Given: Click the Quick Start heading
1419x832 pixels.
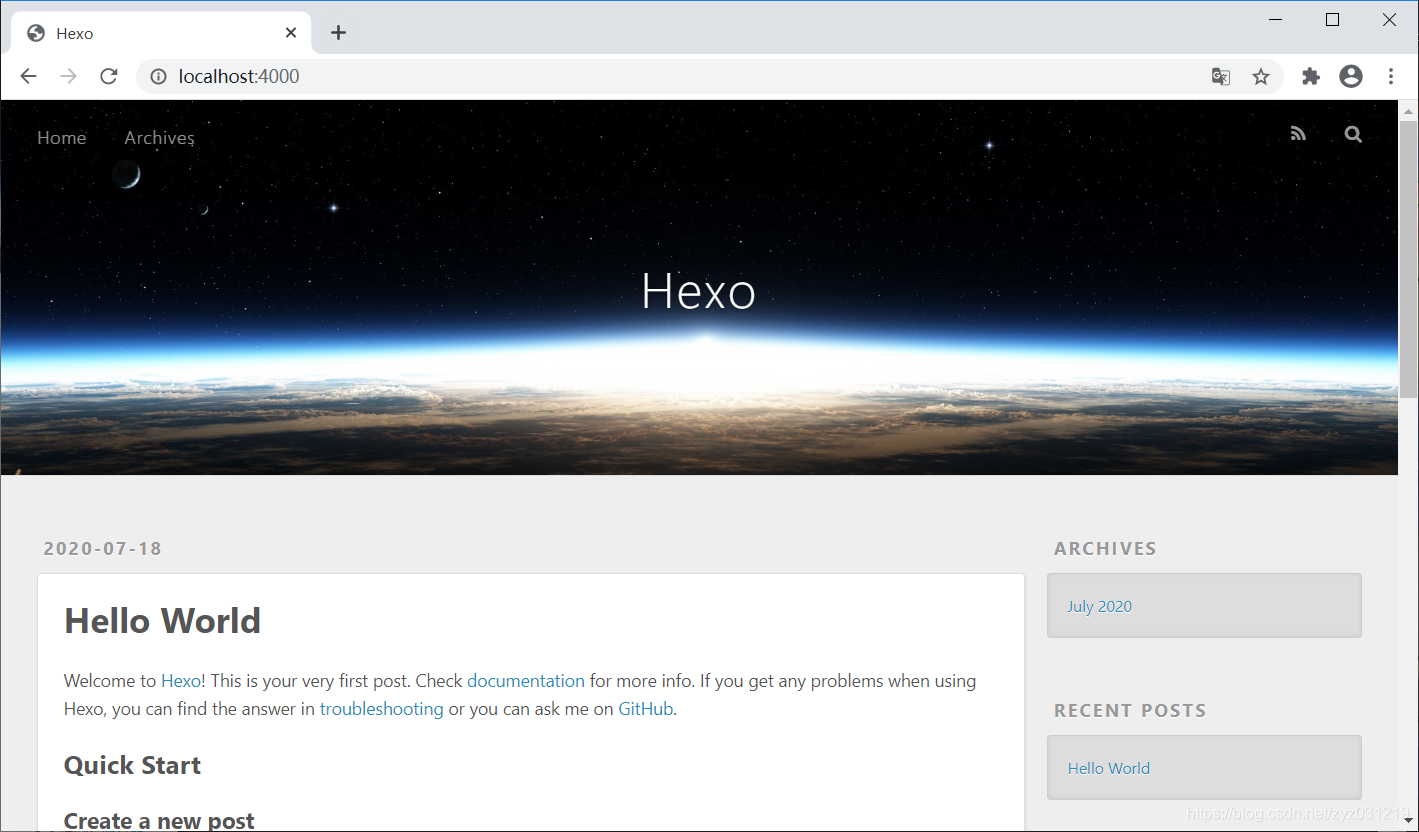Looking at the screenshot, I should pos(132,766).
